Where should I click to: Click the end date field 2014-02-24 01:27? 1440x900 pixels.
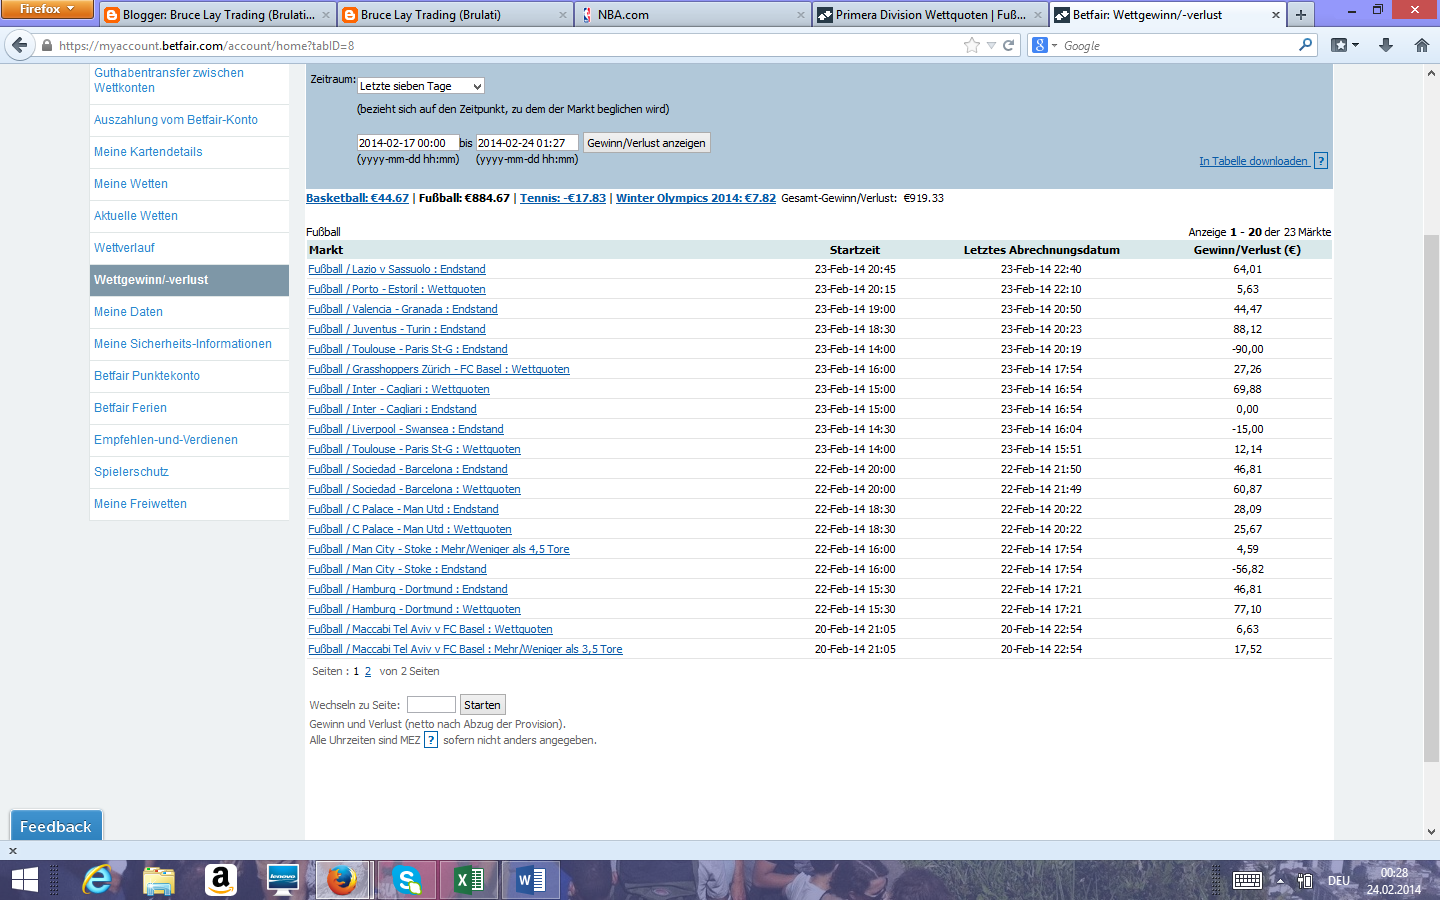click(x=527, y=143)
